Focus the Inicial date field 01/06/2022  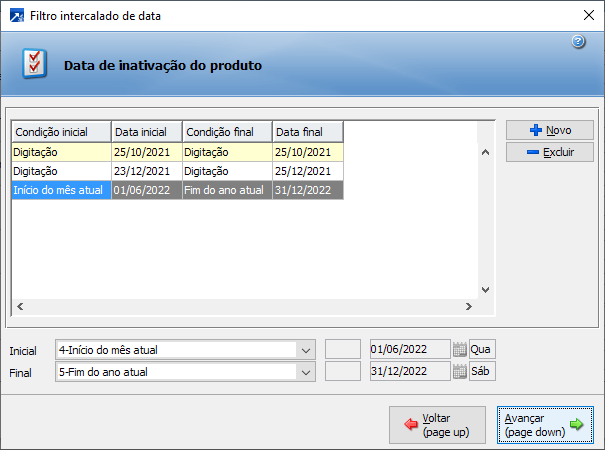coord(410,349)
